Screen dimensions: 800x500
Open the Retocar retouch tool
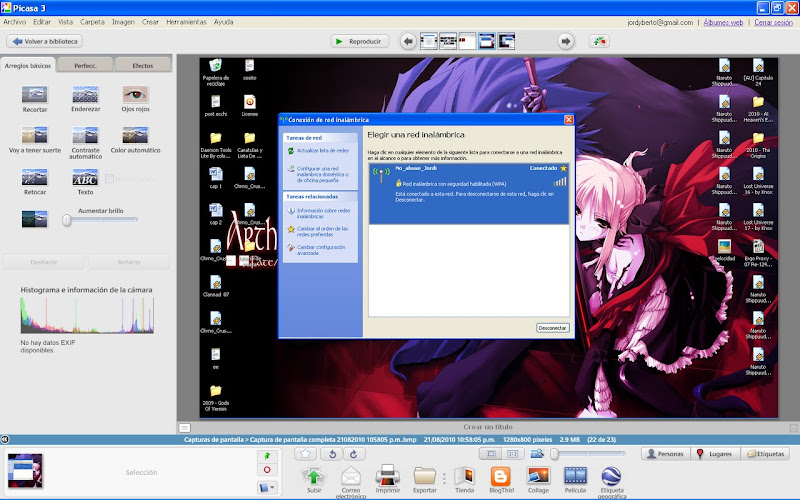pos(35,178)
